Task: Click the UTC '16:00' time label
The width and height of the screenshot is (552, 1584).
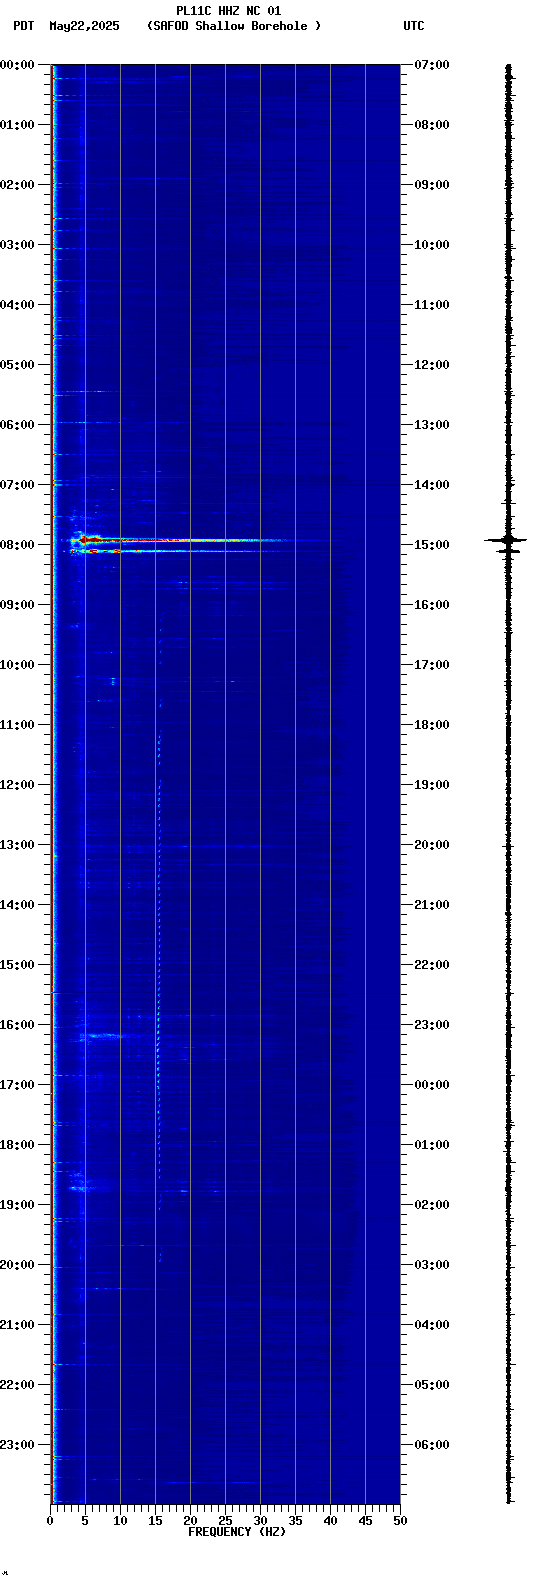Action: point(432,605)
